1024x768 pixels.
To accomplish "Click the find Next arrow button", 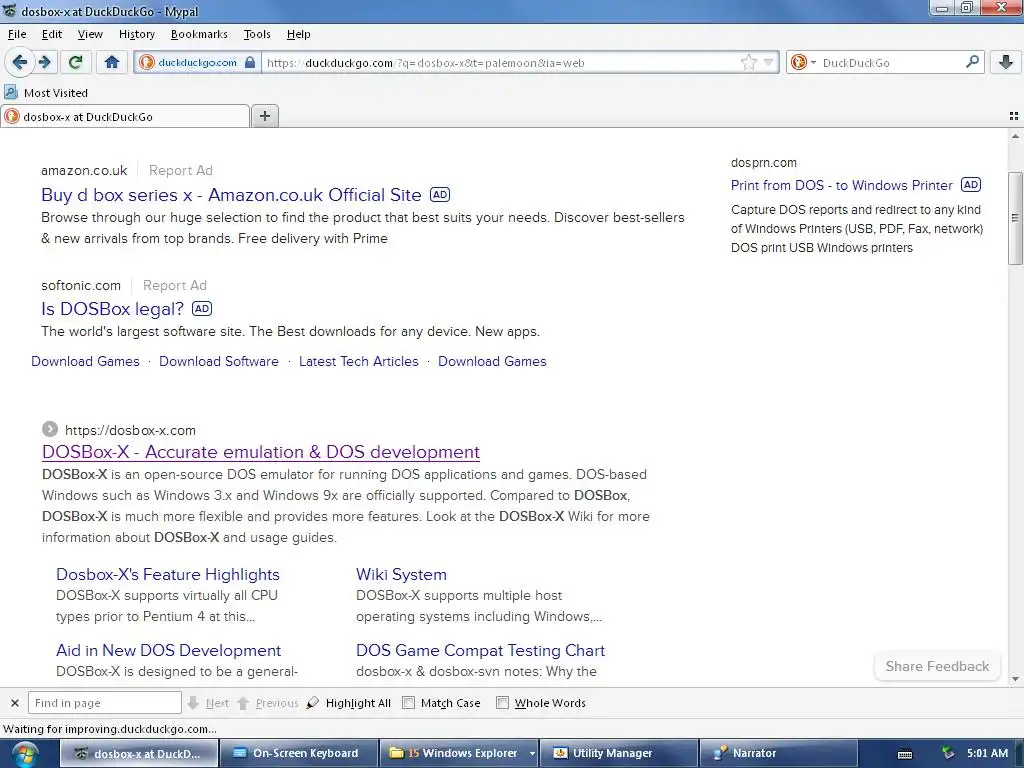I will click(x=208, y=703).
